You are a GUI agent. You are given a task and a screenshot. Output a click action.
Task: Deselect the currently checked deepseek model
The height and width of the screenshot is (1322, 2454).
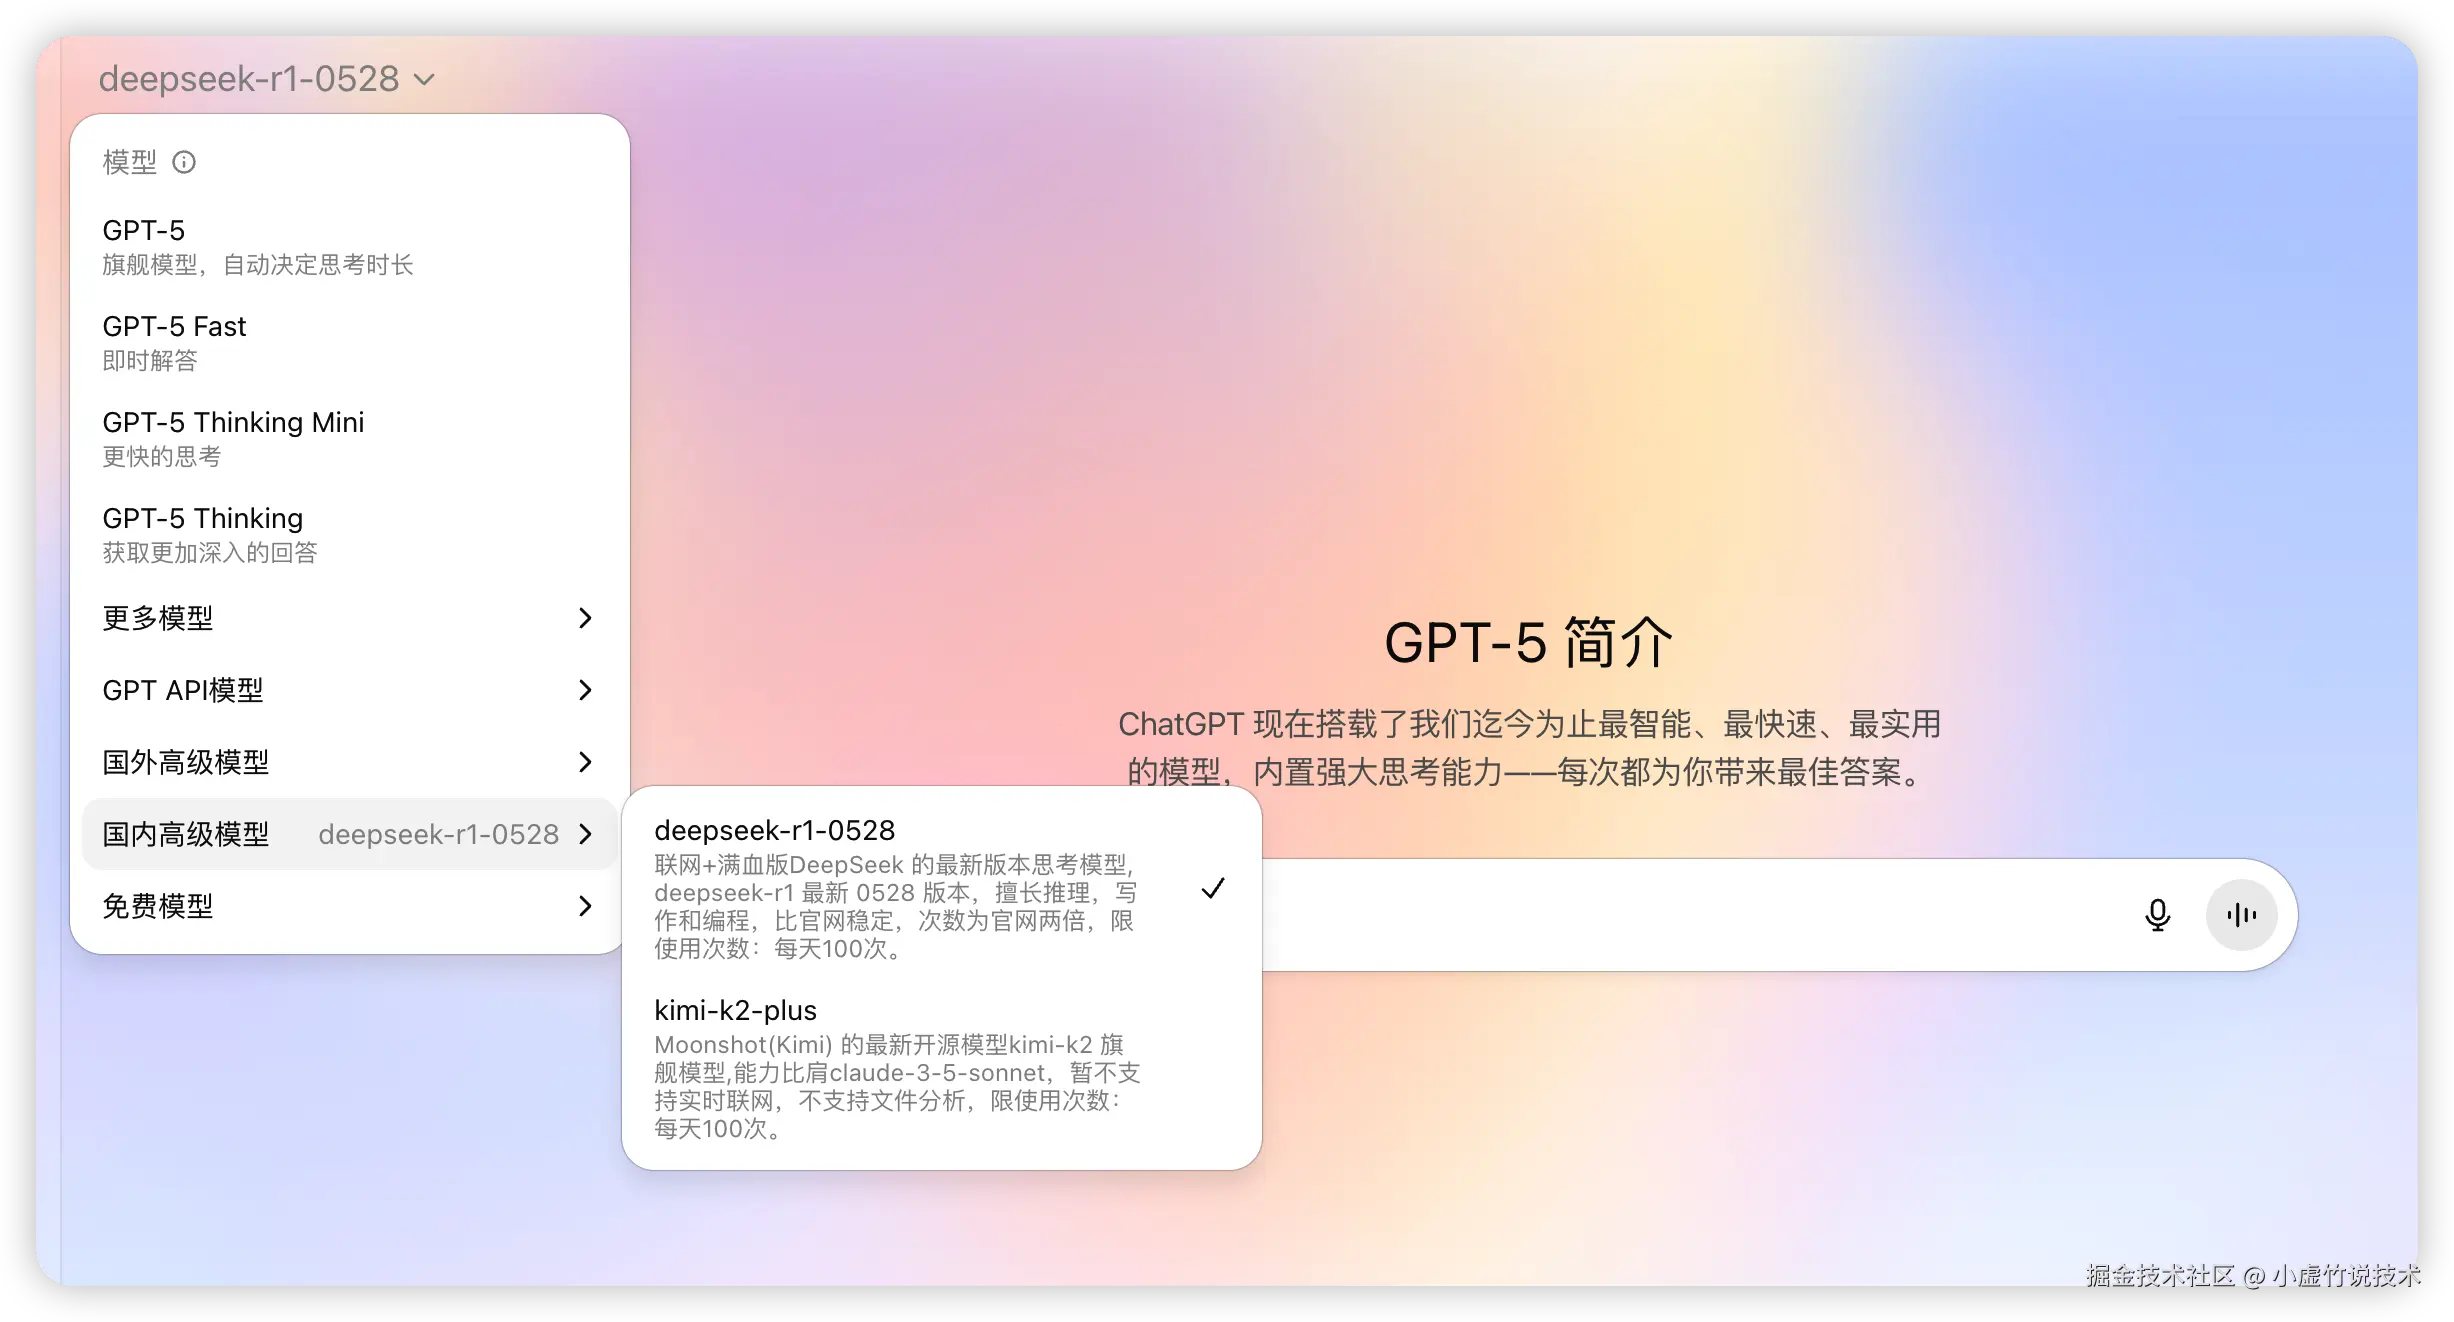click(x=1213, y=888)
